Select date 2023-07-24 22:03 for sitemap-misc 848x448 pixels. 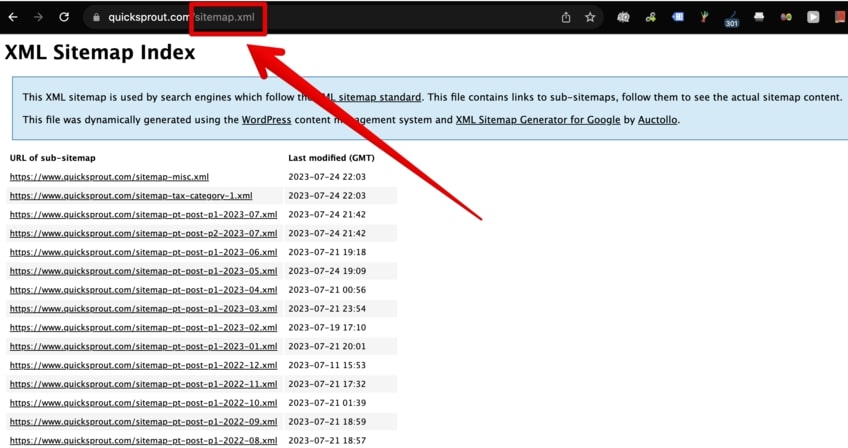(x=327, y=177)
